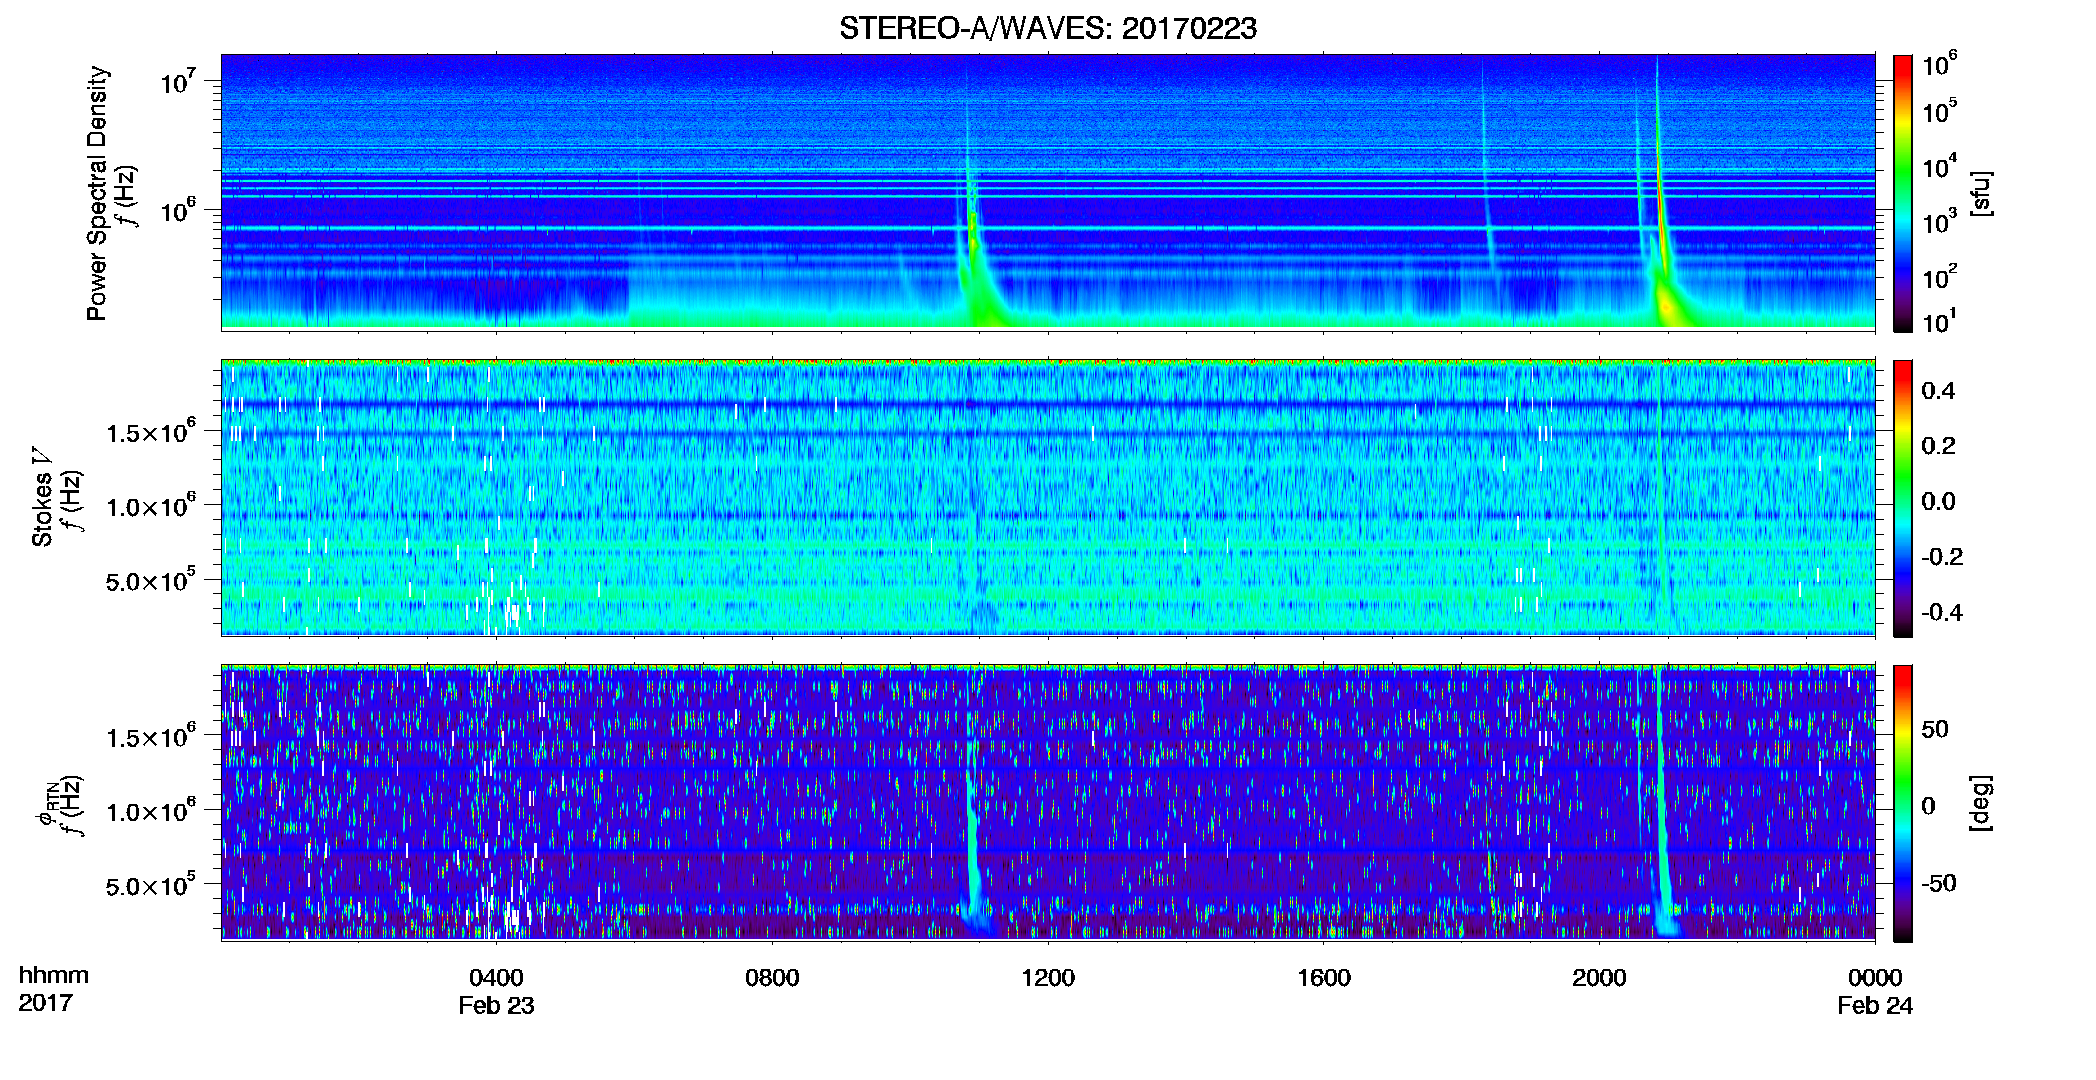The image size is (2096, 1080).
Task: Click the 5.0×10^5 tick on the Stokes V axis
Action: [150, 580]
